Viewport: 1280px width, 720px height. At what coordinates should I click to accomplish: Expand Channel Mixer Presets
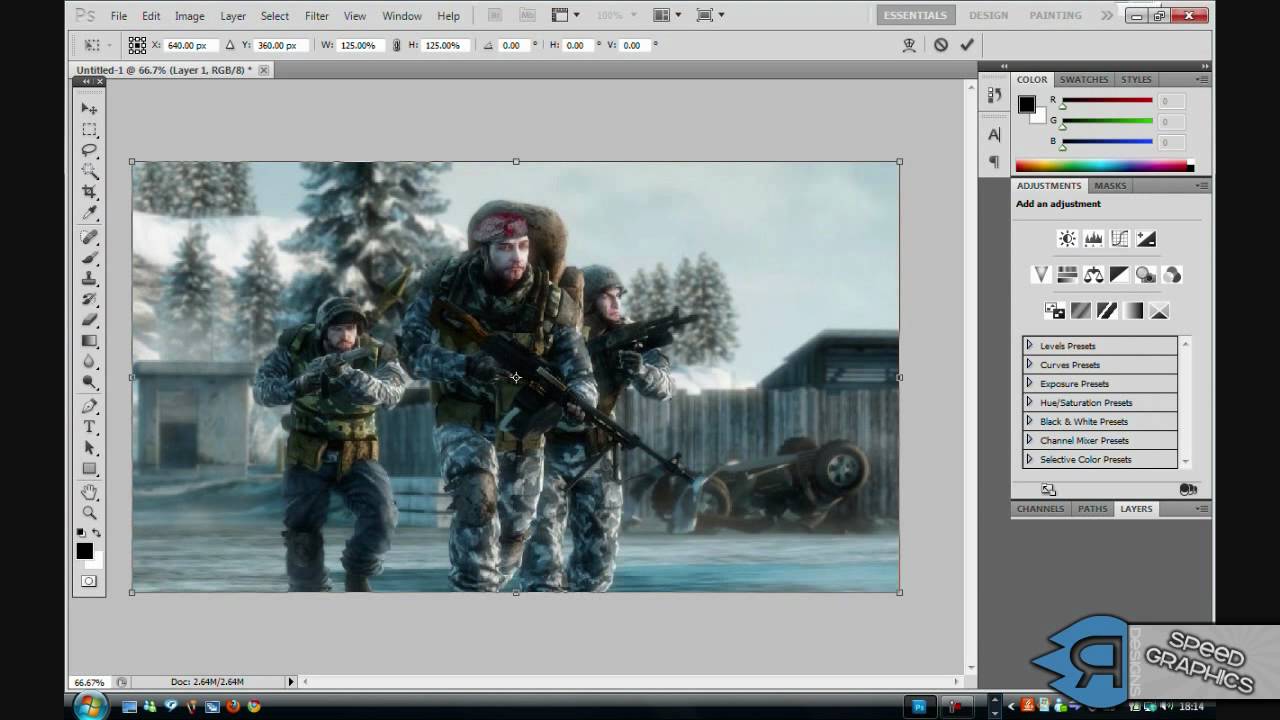tap(1029, 440)
